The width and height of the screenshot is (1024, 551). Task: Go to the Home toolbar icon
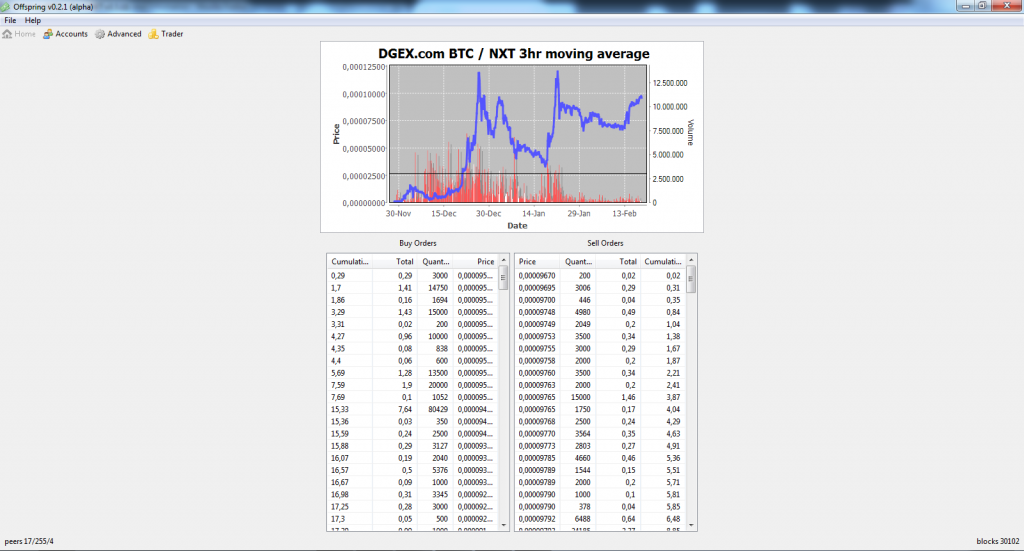8,34
